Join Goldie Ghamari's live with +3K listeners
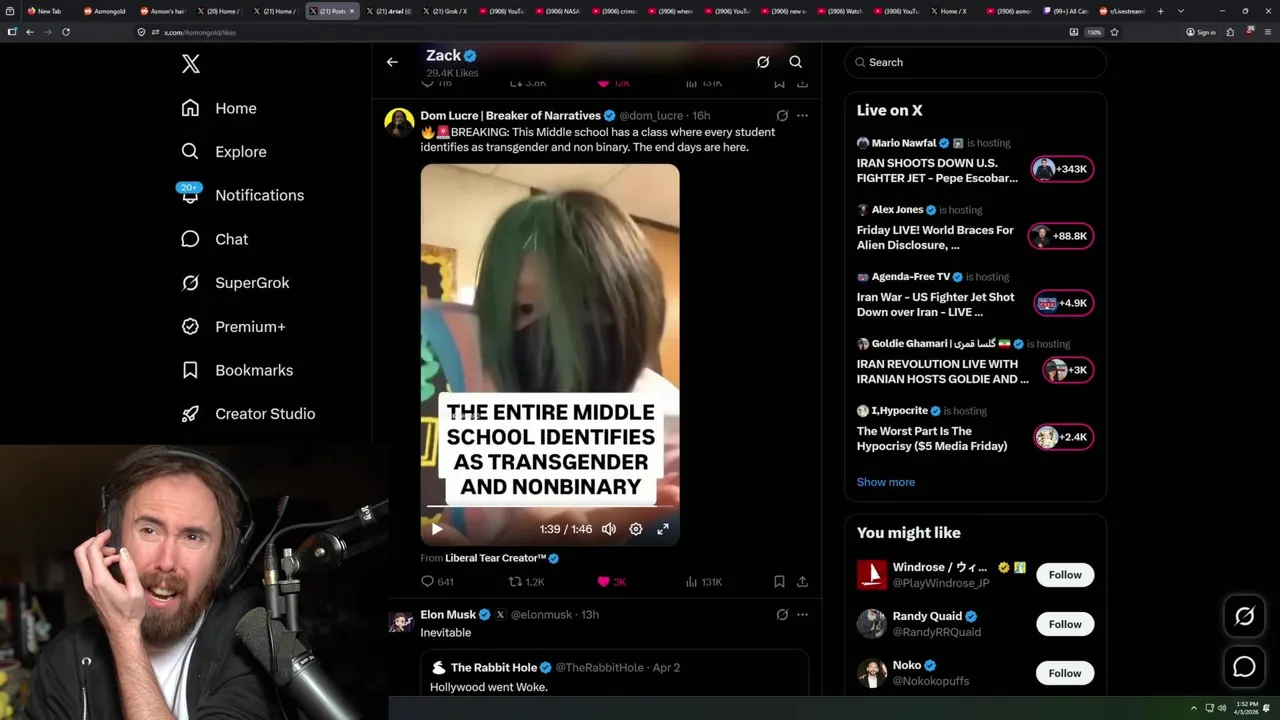This screenshot has height=720, width=1280. point(1068,370)
